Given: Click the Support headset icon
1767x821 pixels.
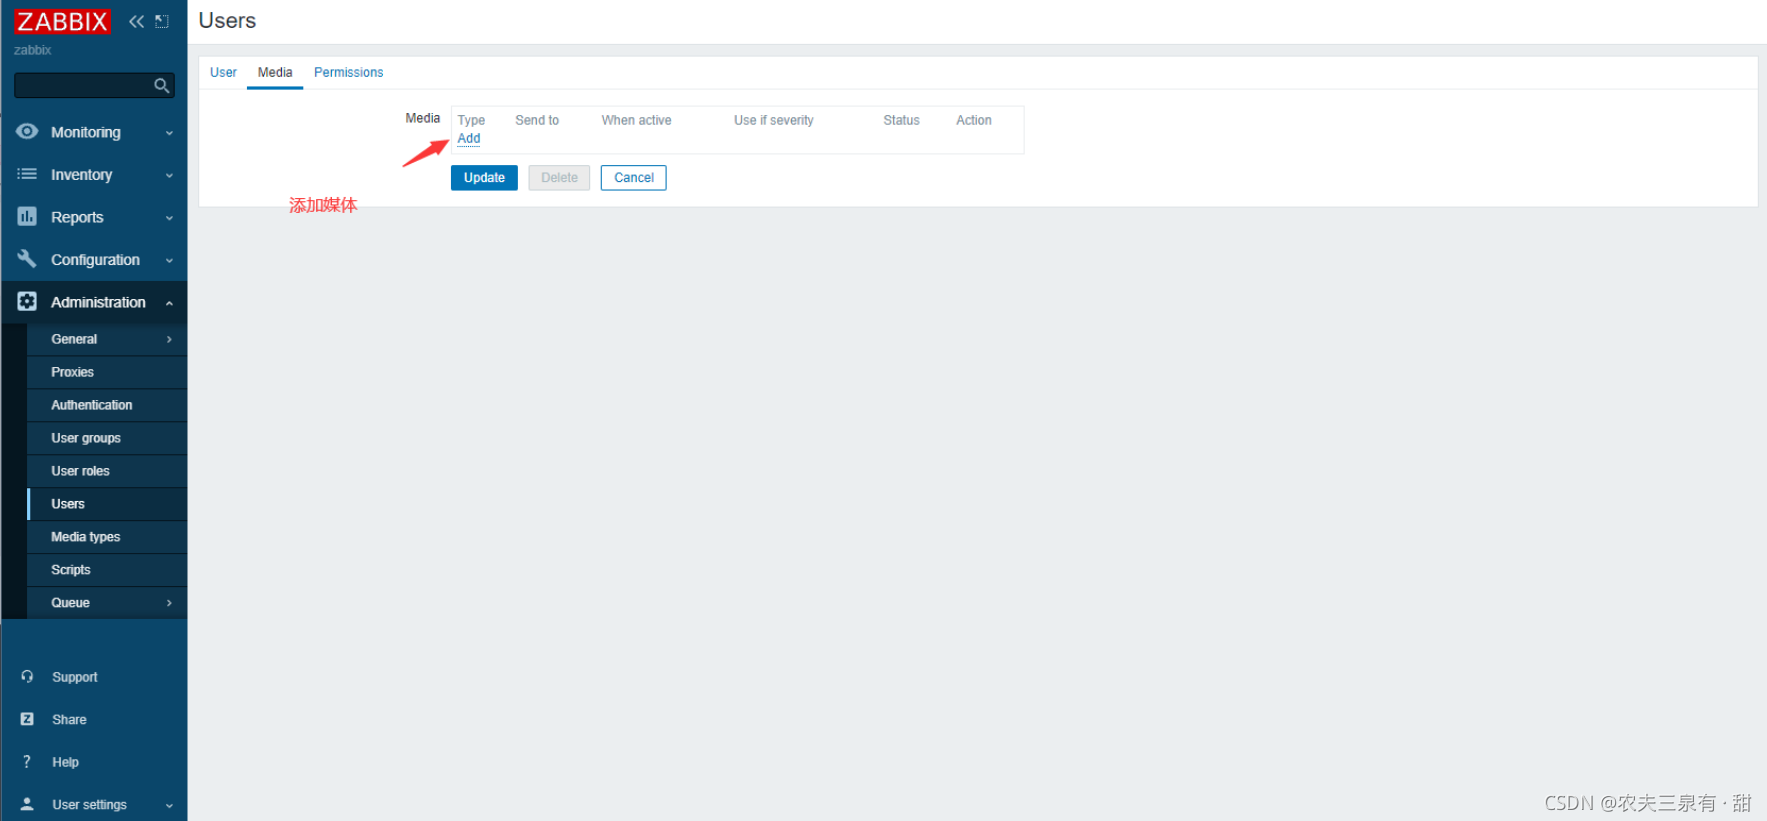Looking at the screenshot, I should (x=27, y=677).
